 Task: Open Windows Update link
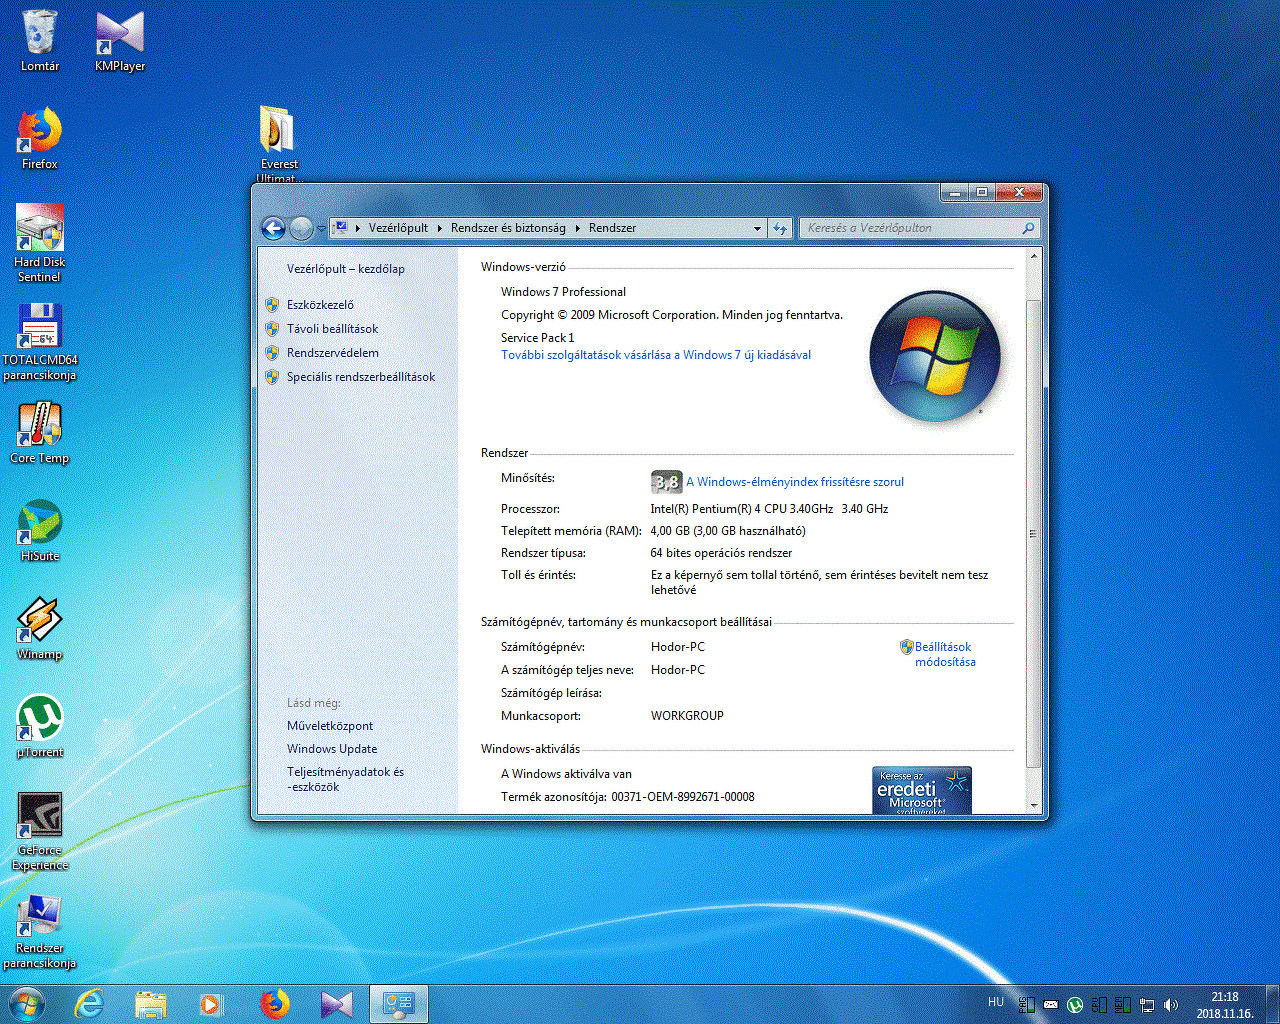332,749
